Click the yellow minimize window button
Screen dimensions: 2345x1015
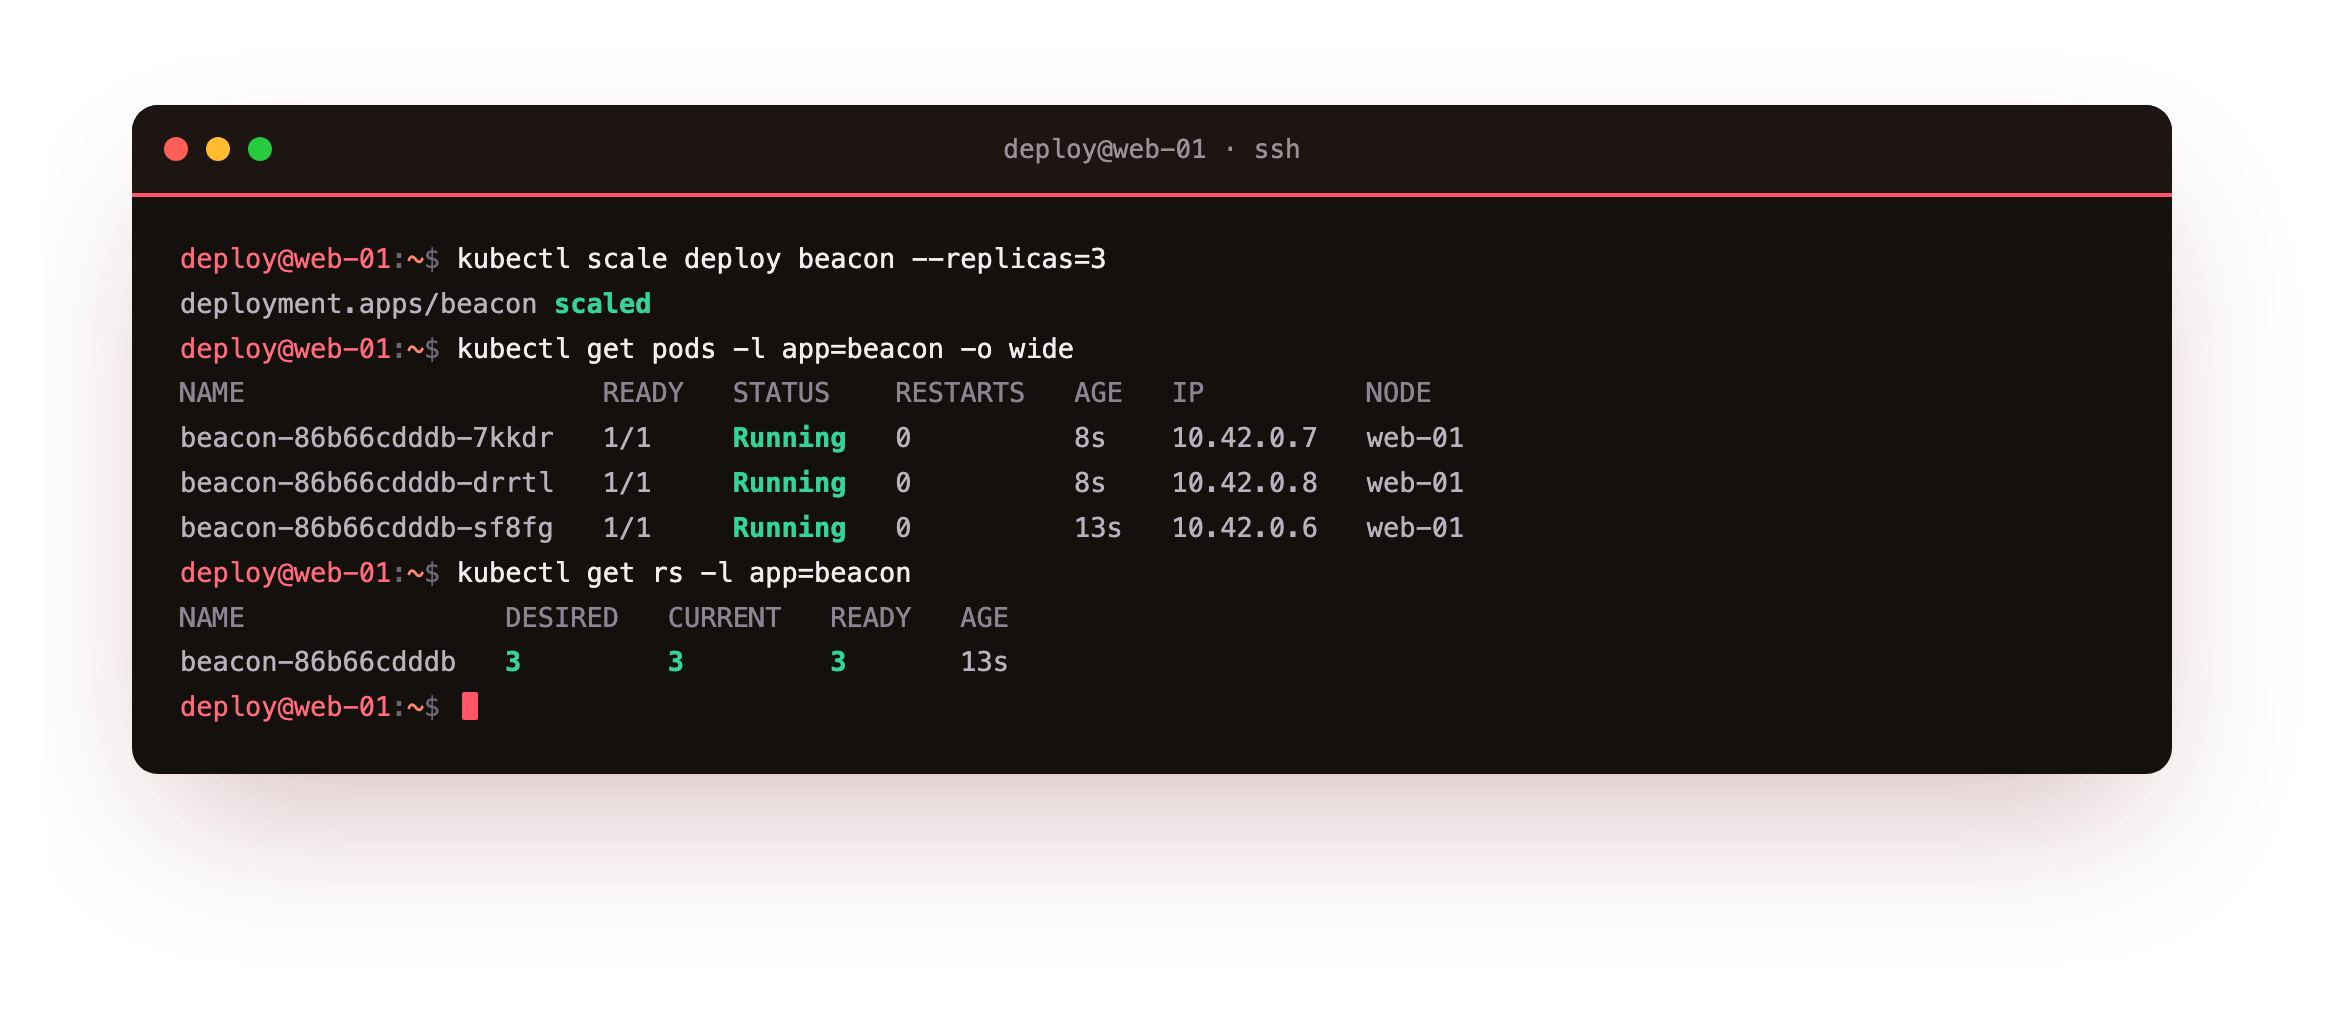click(218, 149)
